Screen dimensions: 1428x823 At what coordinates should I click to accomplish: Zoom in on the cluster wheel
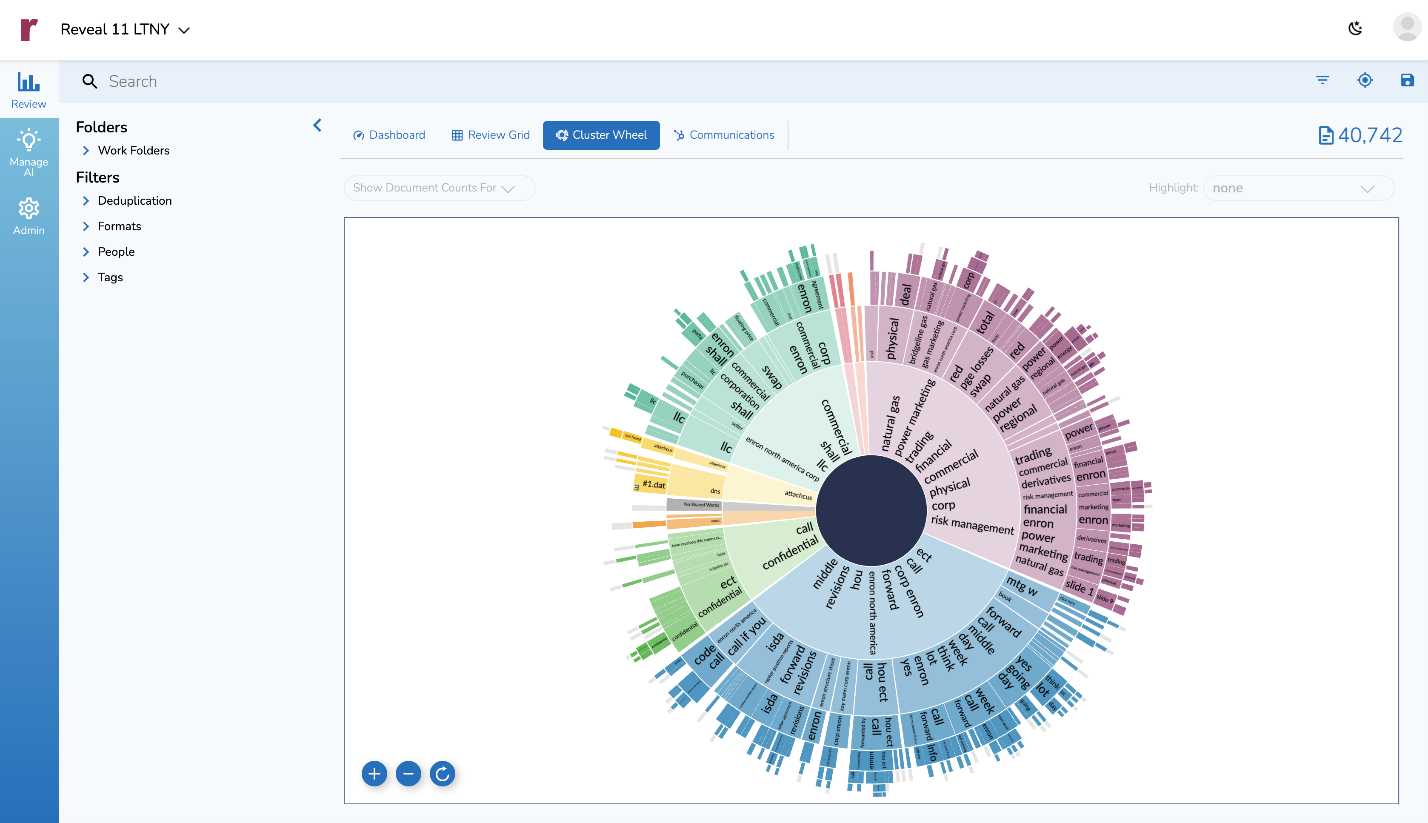click(x=374, y=773)
